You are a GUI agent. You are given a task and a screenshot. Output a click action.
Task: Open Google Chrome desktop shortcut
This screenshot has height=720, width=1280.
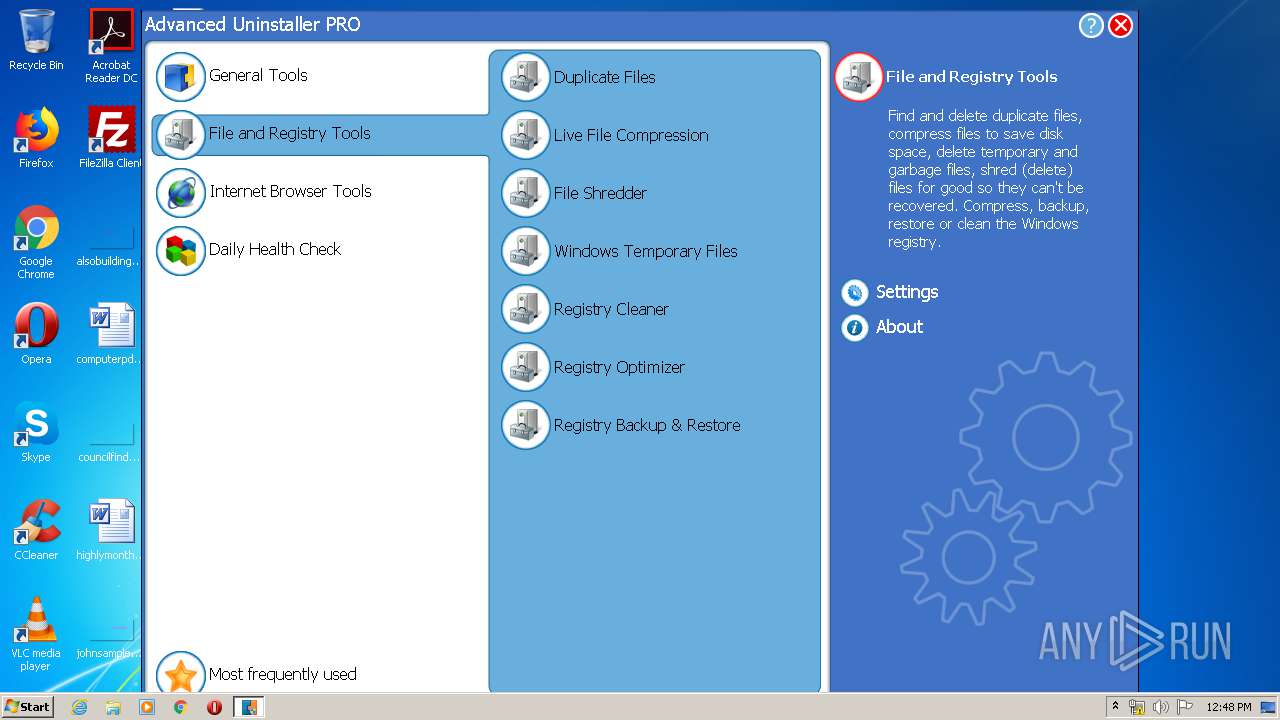[36, 242]
